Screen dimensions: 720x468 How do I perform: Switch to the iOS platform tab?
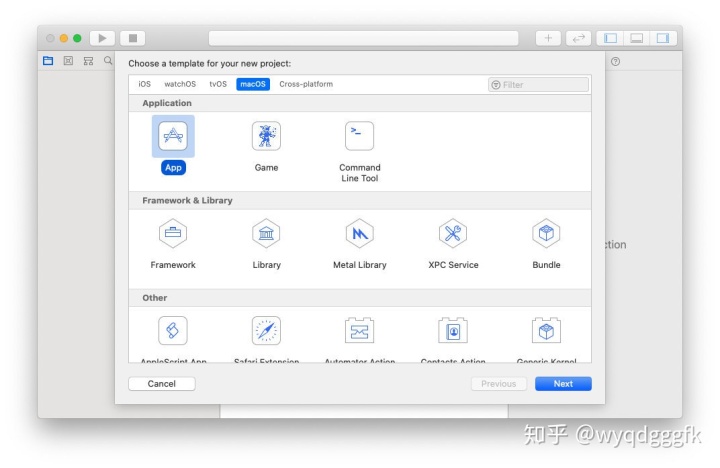tap(145, 84)
